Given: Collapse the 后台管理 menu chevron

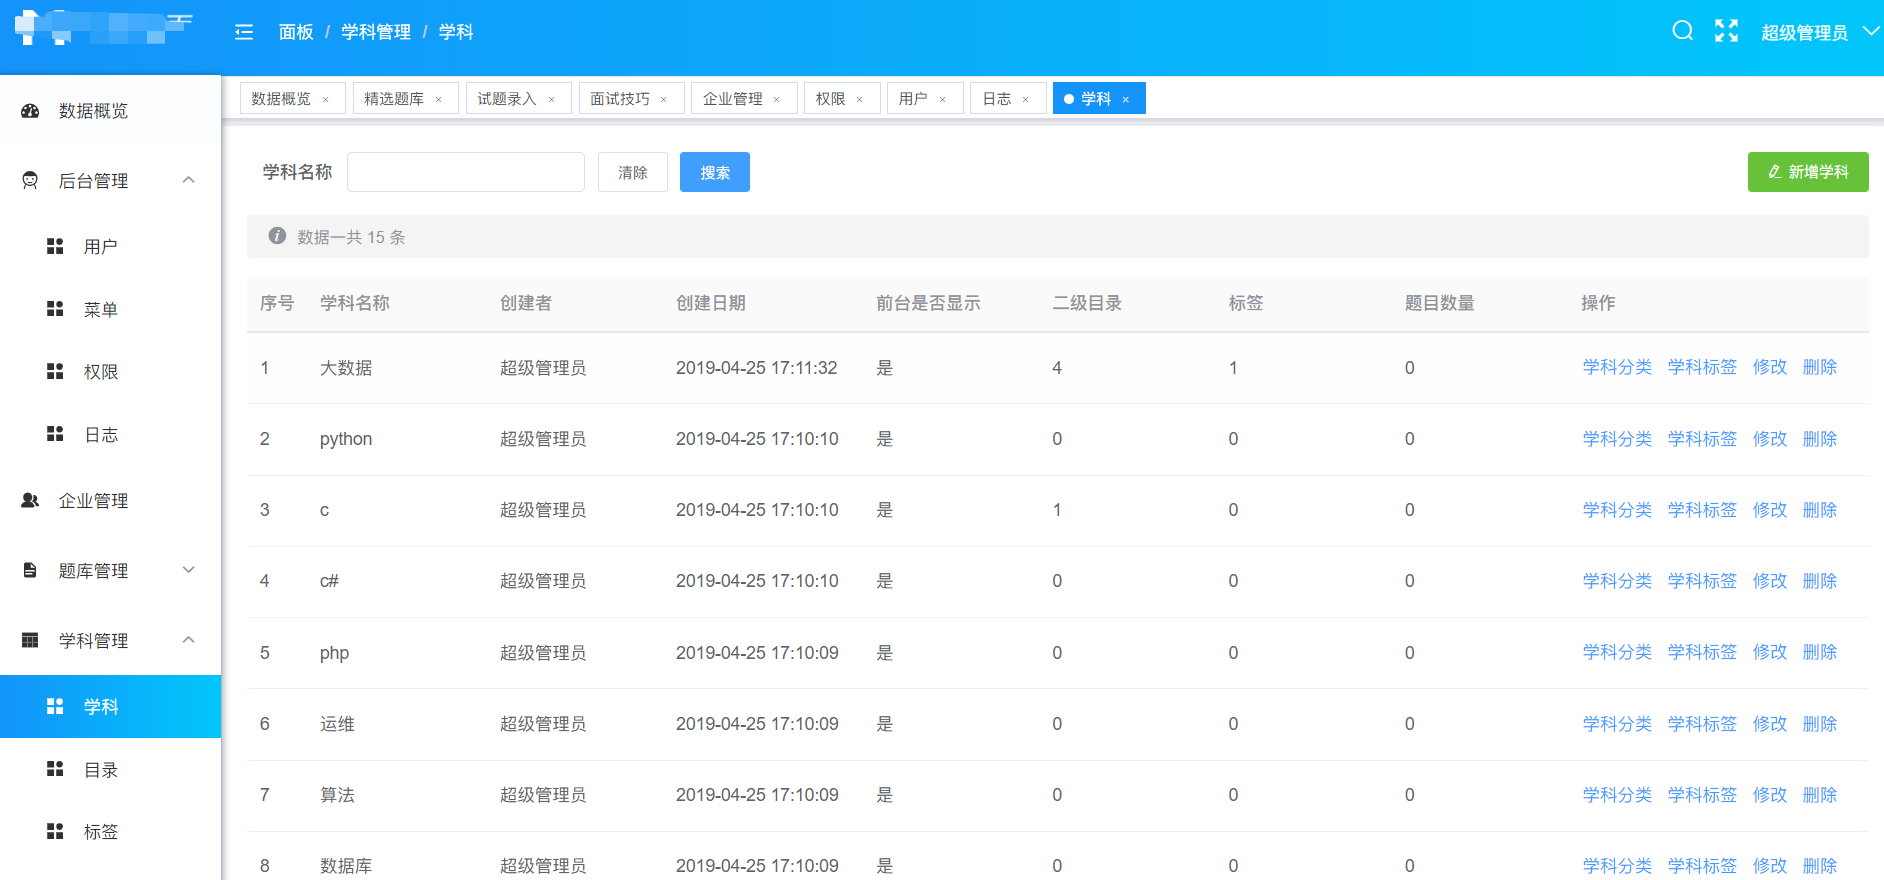Looking at the screenshot, I should coord(188,180).
